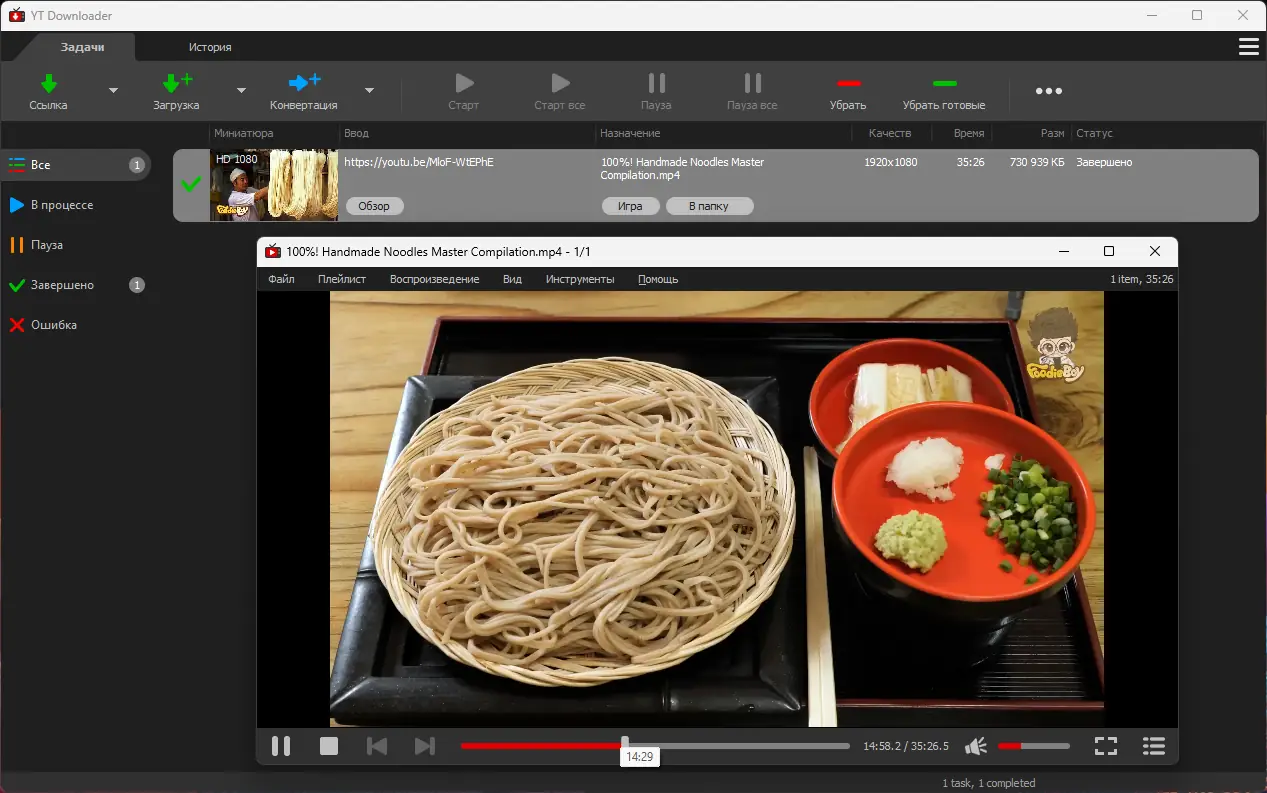Click the Обзор button on the task

tap(374, 205)
